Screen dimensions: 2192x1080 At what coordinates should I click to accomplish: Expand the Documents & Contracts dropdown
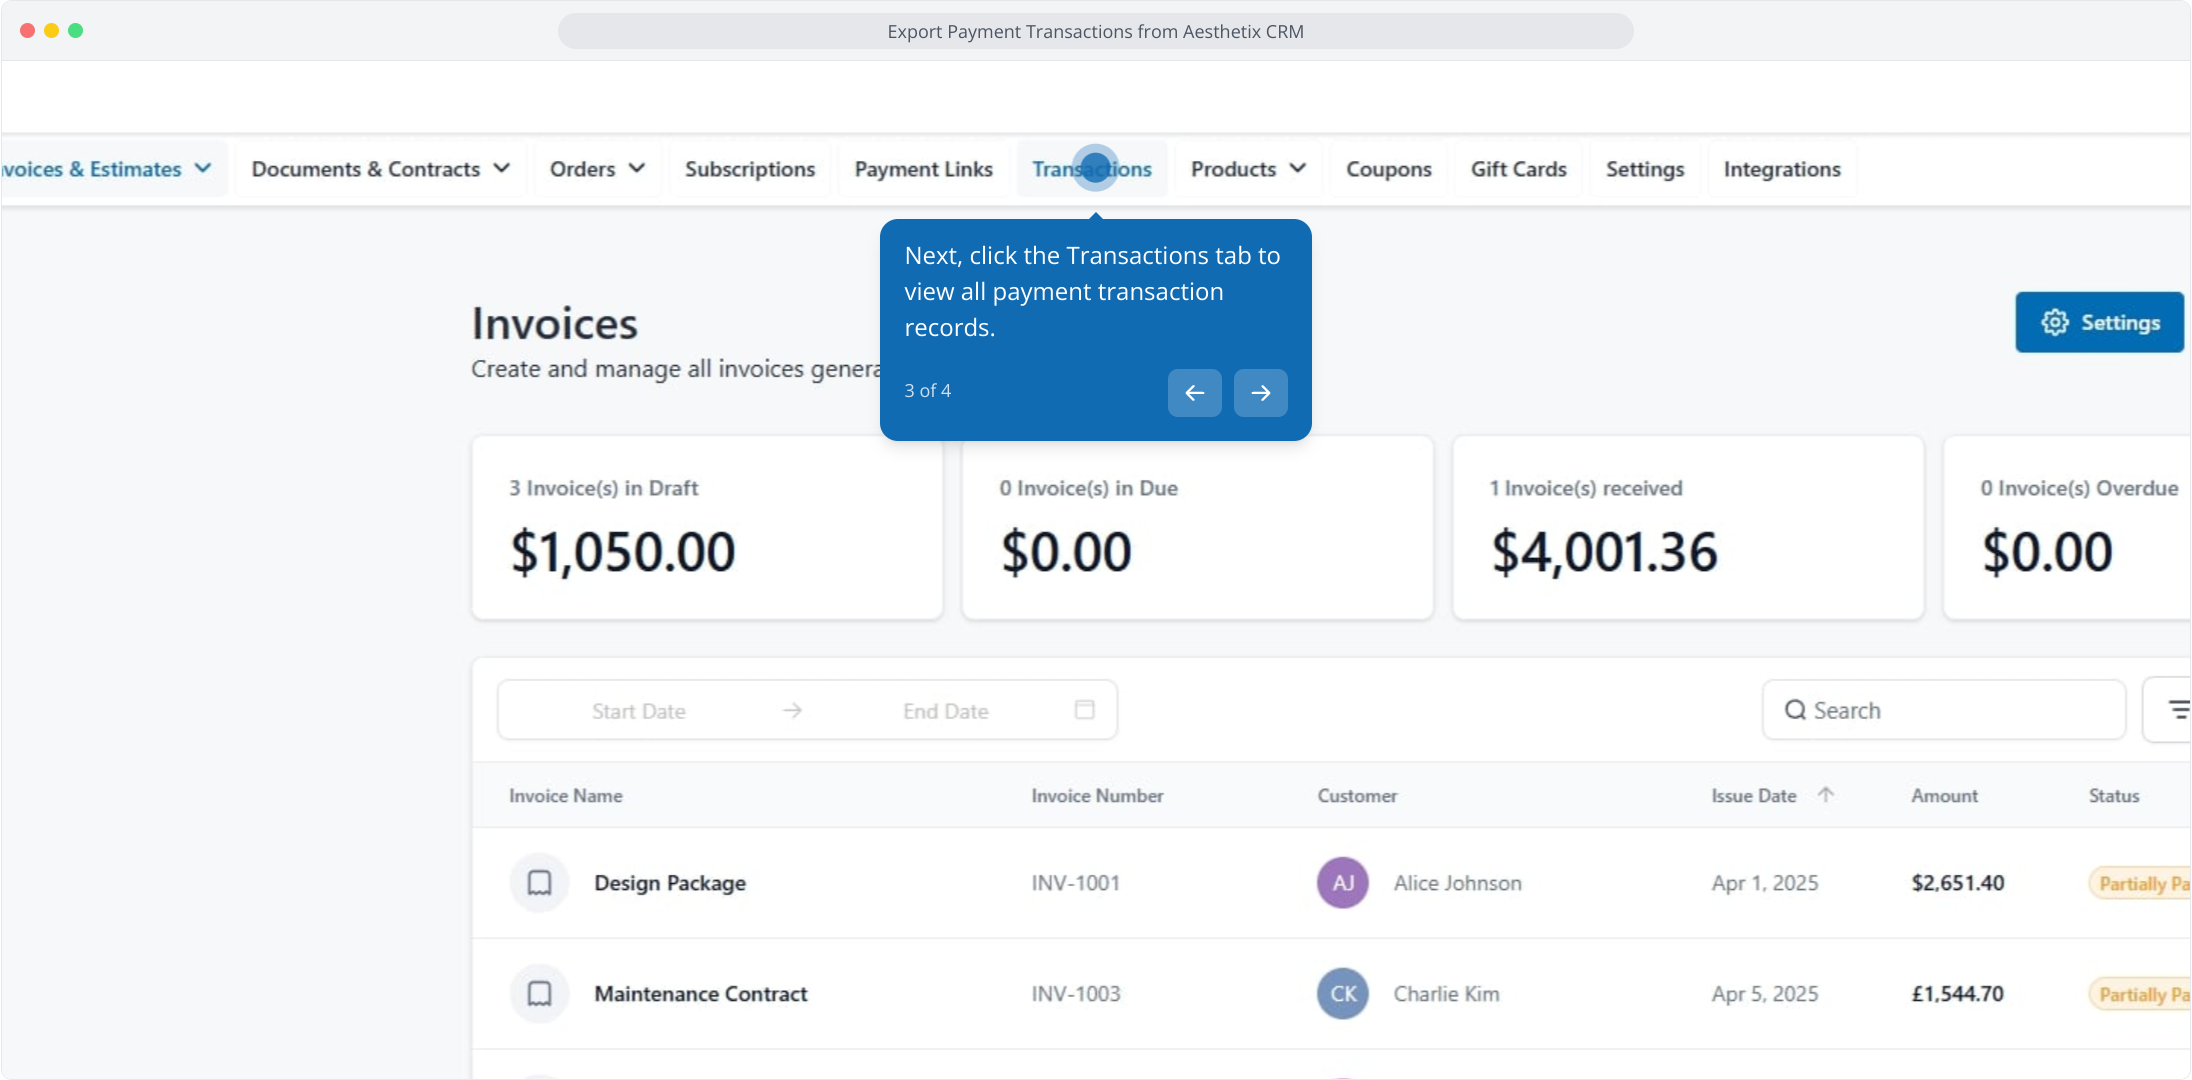[x=380, y=169]
